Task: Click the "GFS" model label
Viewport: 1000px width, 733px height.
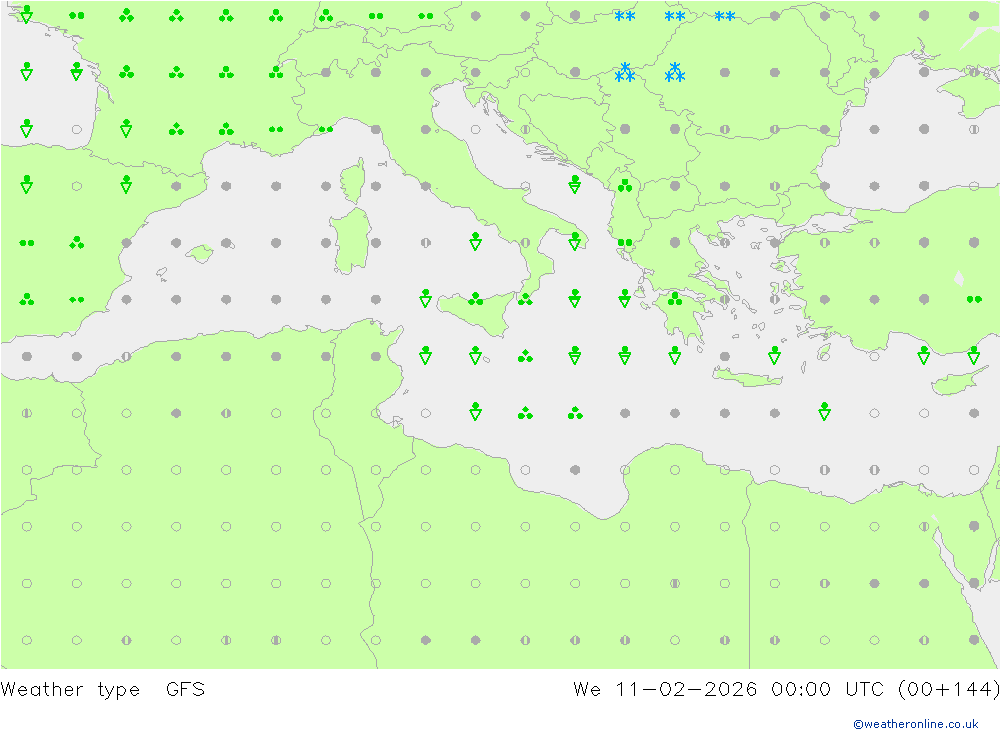Action: point(186,689)
